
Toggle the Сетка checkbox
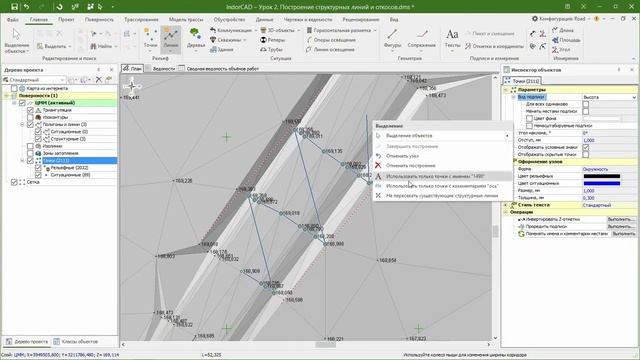tap(14, 182)
